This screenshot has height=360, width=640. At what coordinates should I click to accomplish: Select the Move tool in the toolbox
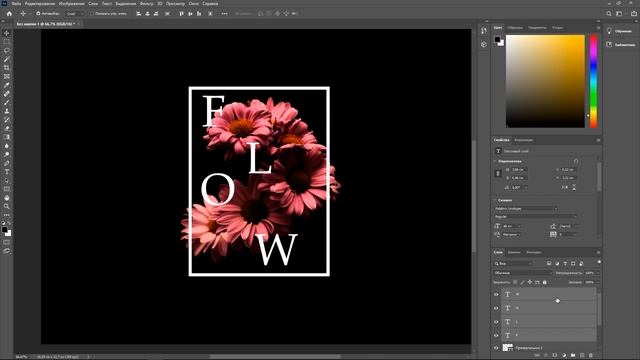coord(7,33)
